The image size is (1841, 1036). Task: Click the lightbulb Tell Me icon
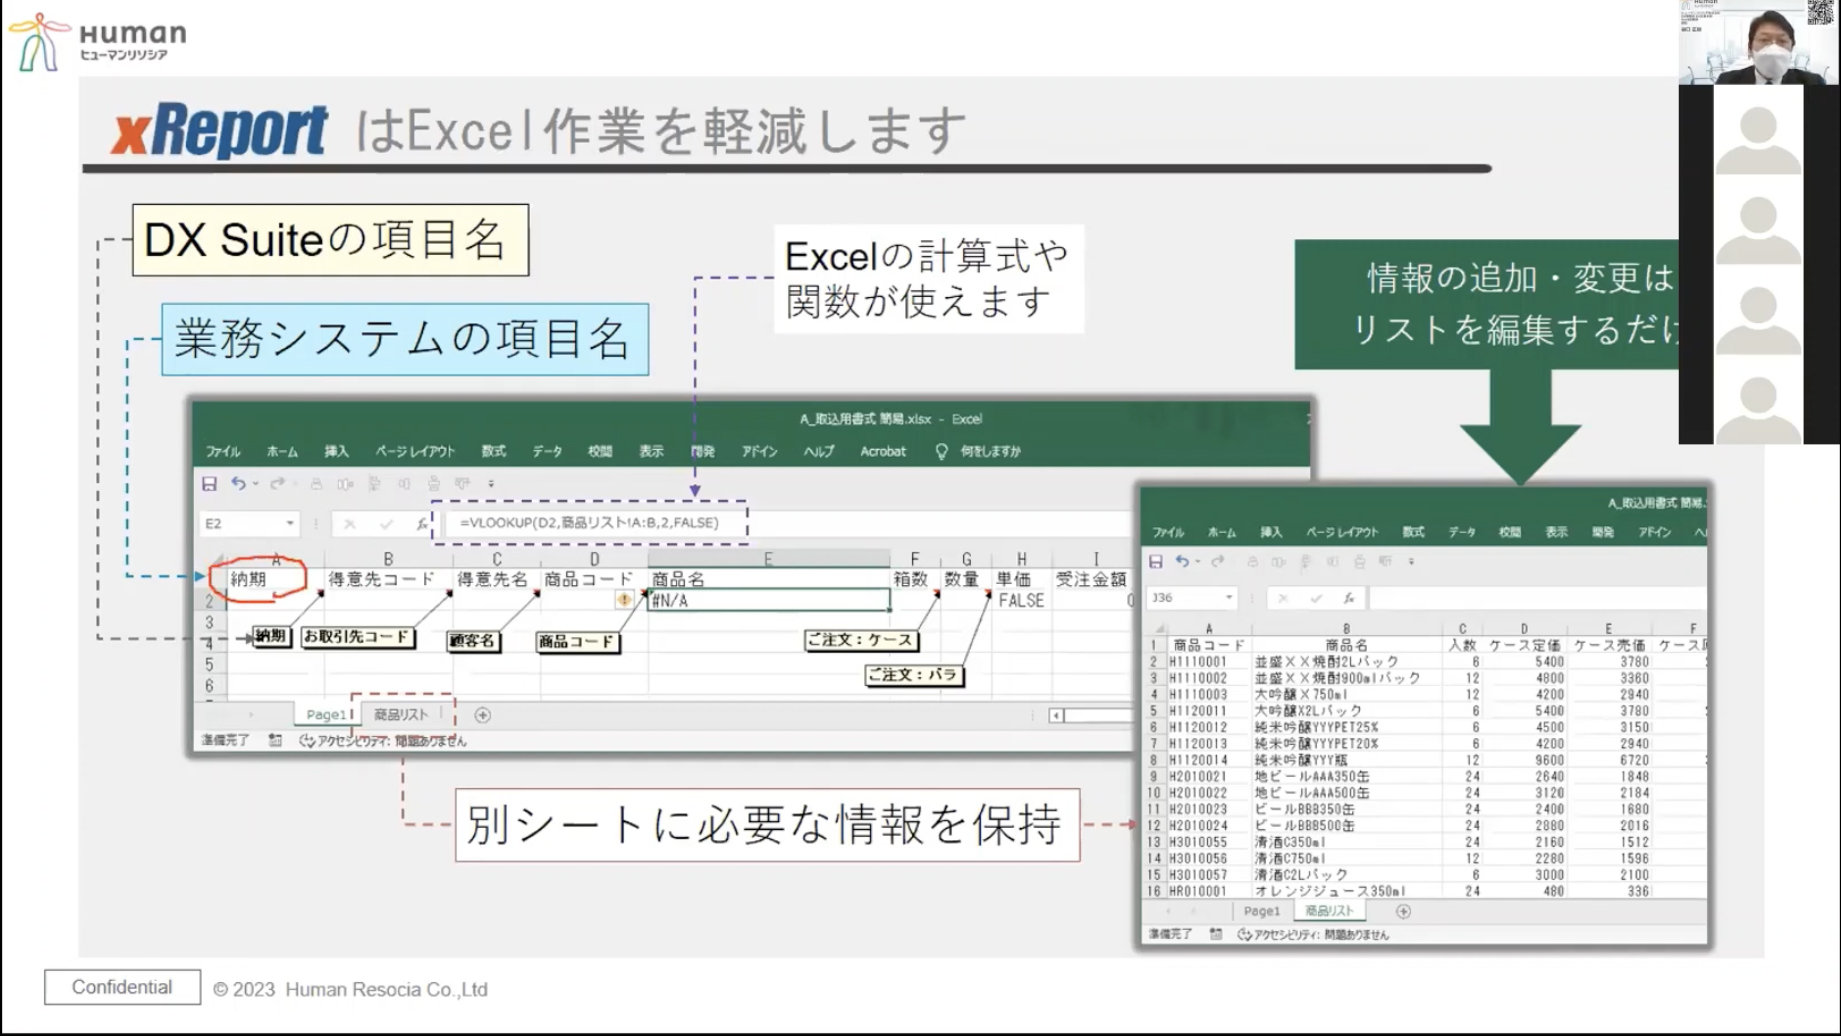[941, 452]
